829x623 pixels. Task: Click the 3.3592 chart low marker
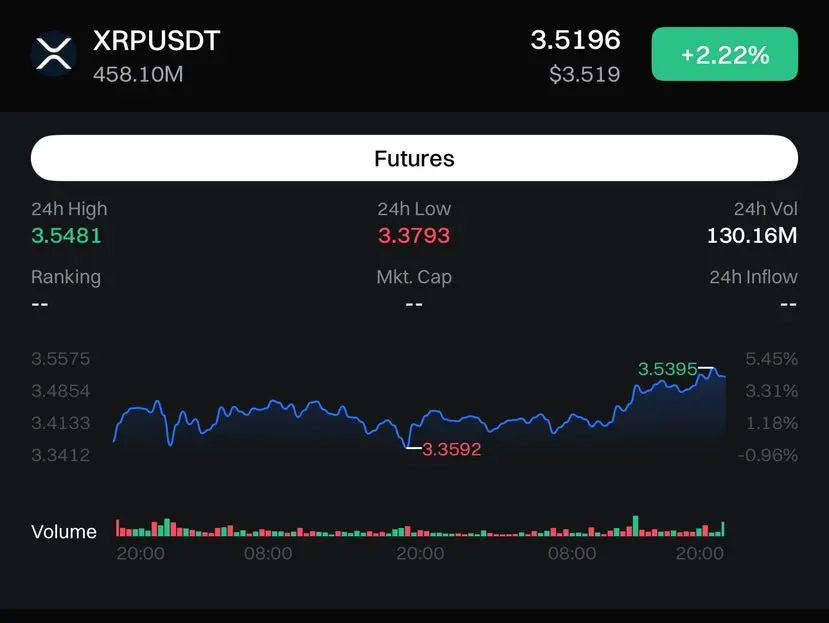click(x=452, y=449)
